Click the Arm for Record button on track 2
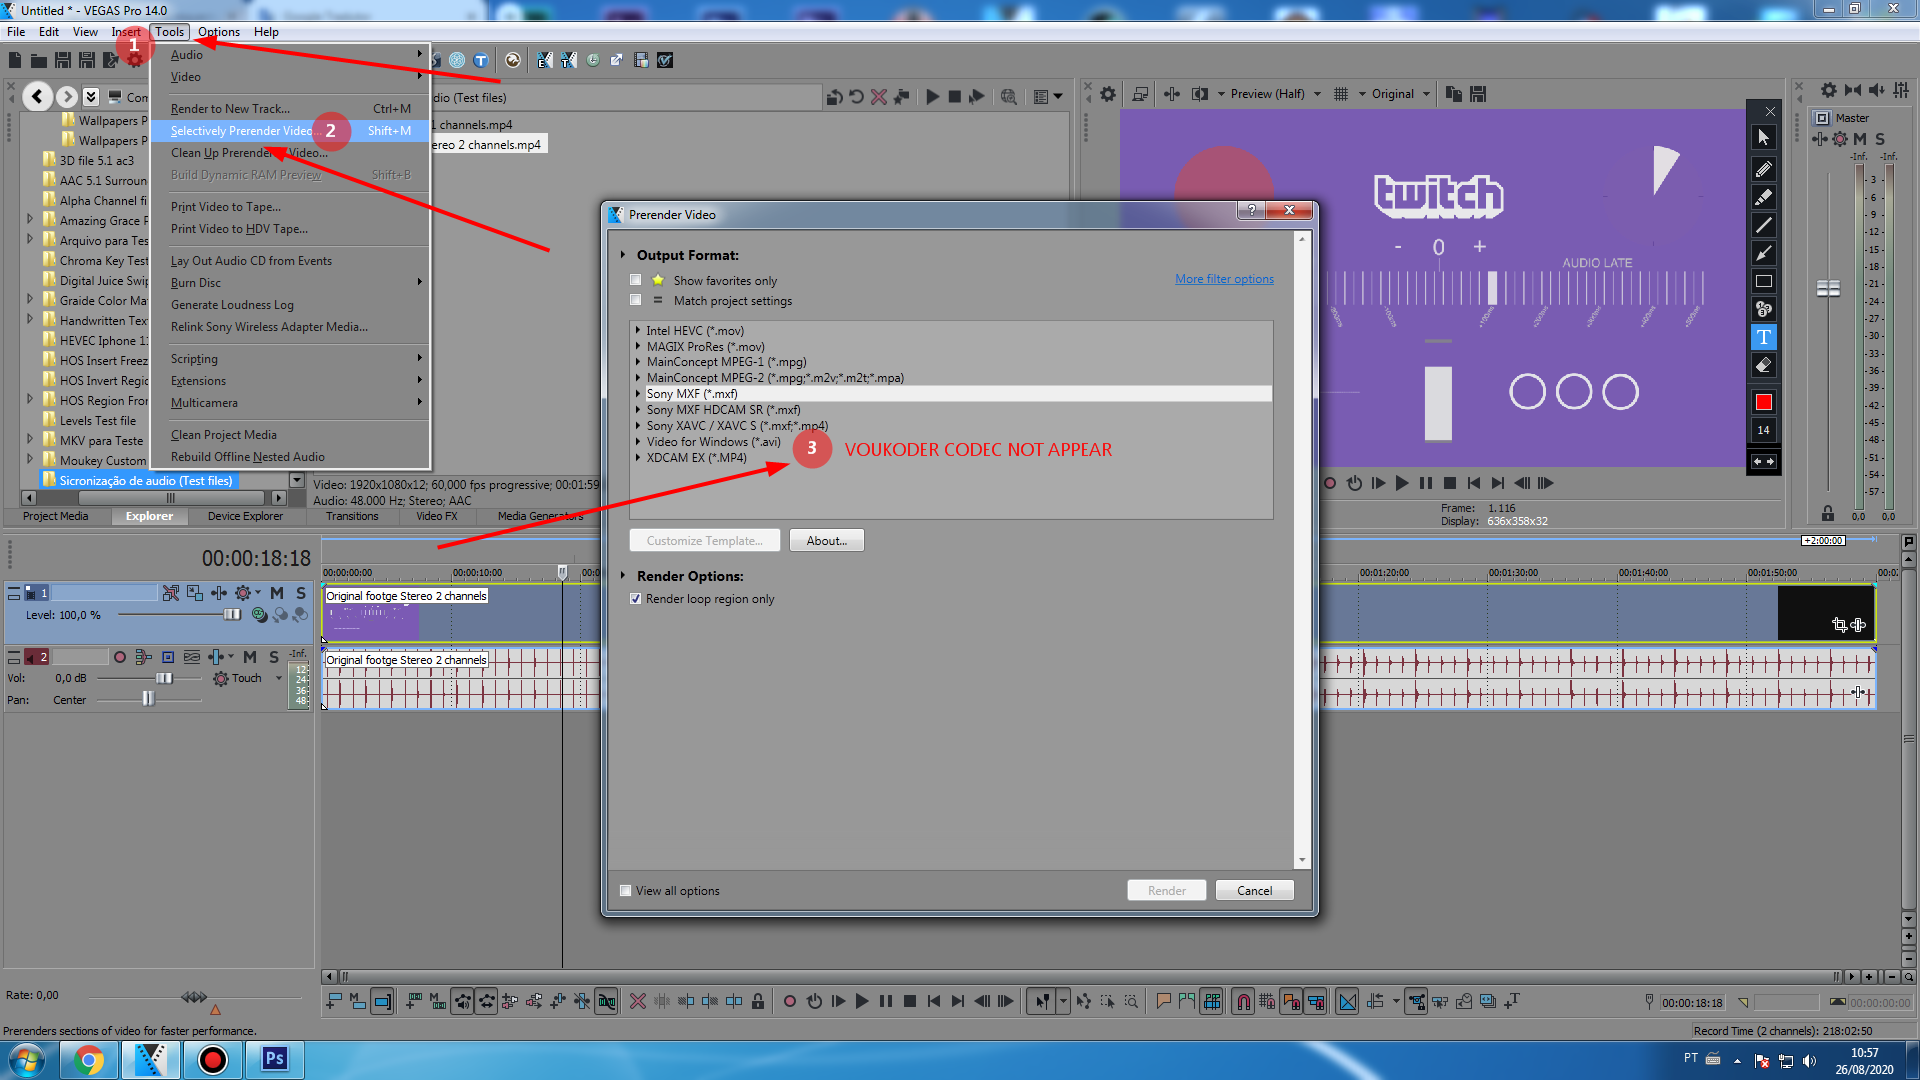Screen dimensions: 1920x1080 click(120, 657)
